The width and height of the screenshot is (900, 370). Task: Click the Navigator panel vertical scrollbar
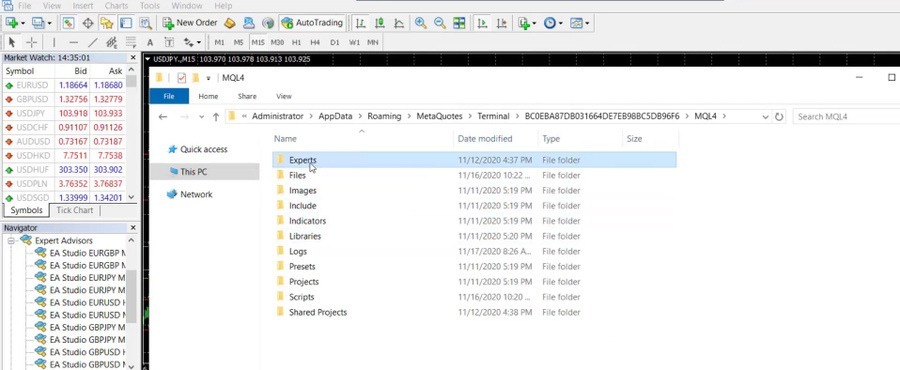click(x=131, y=303)
